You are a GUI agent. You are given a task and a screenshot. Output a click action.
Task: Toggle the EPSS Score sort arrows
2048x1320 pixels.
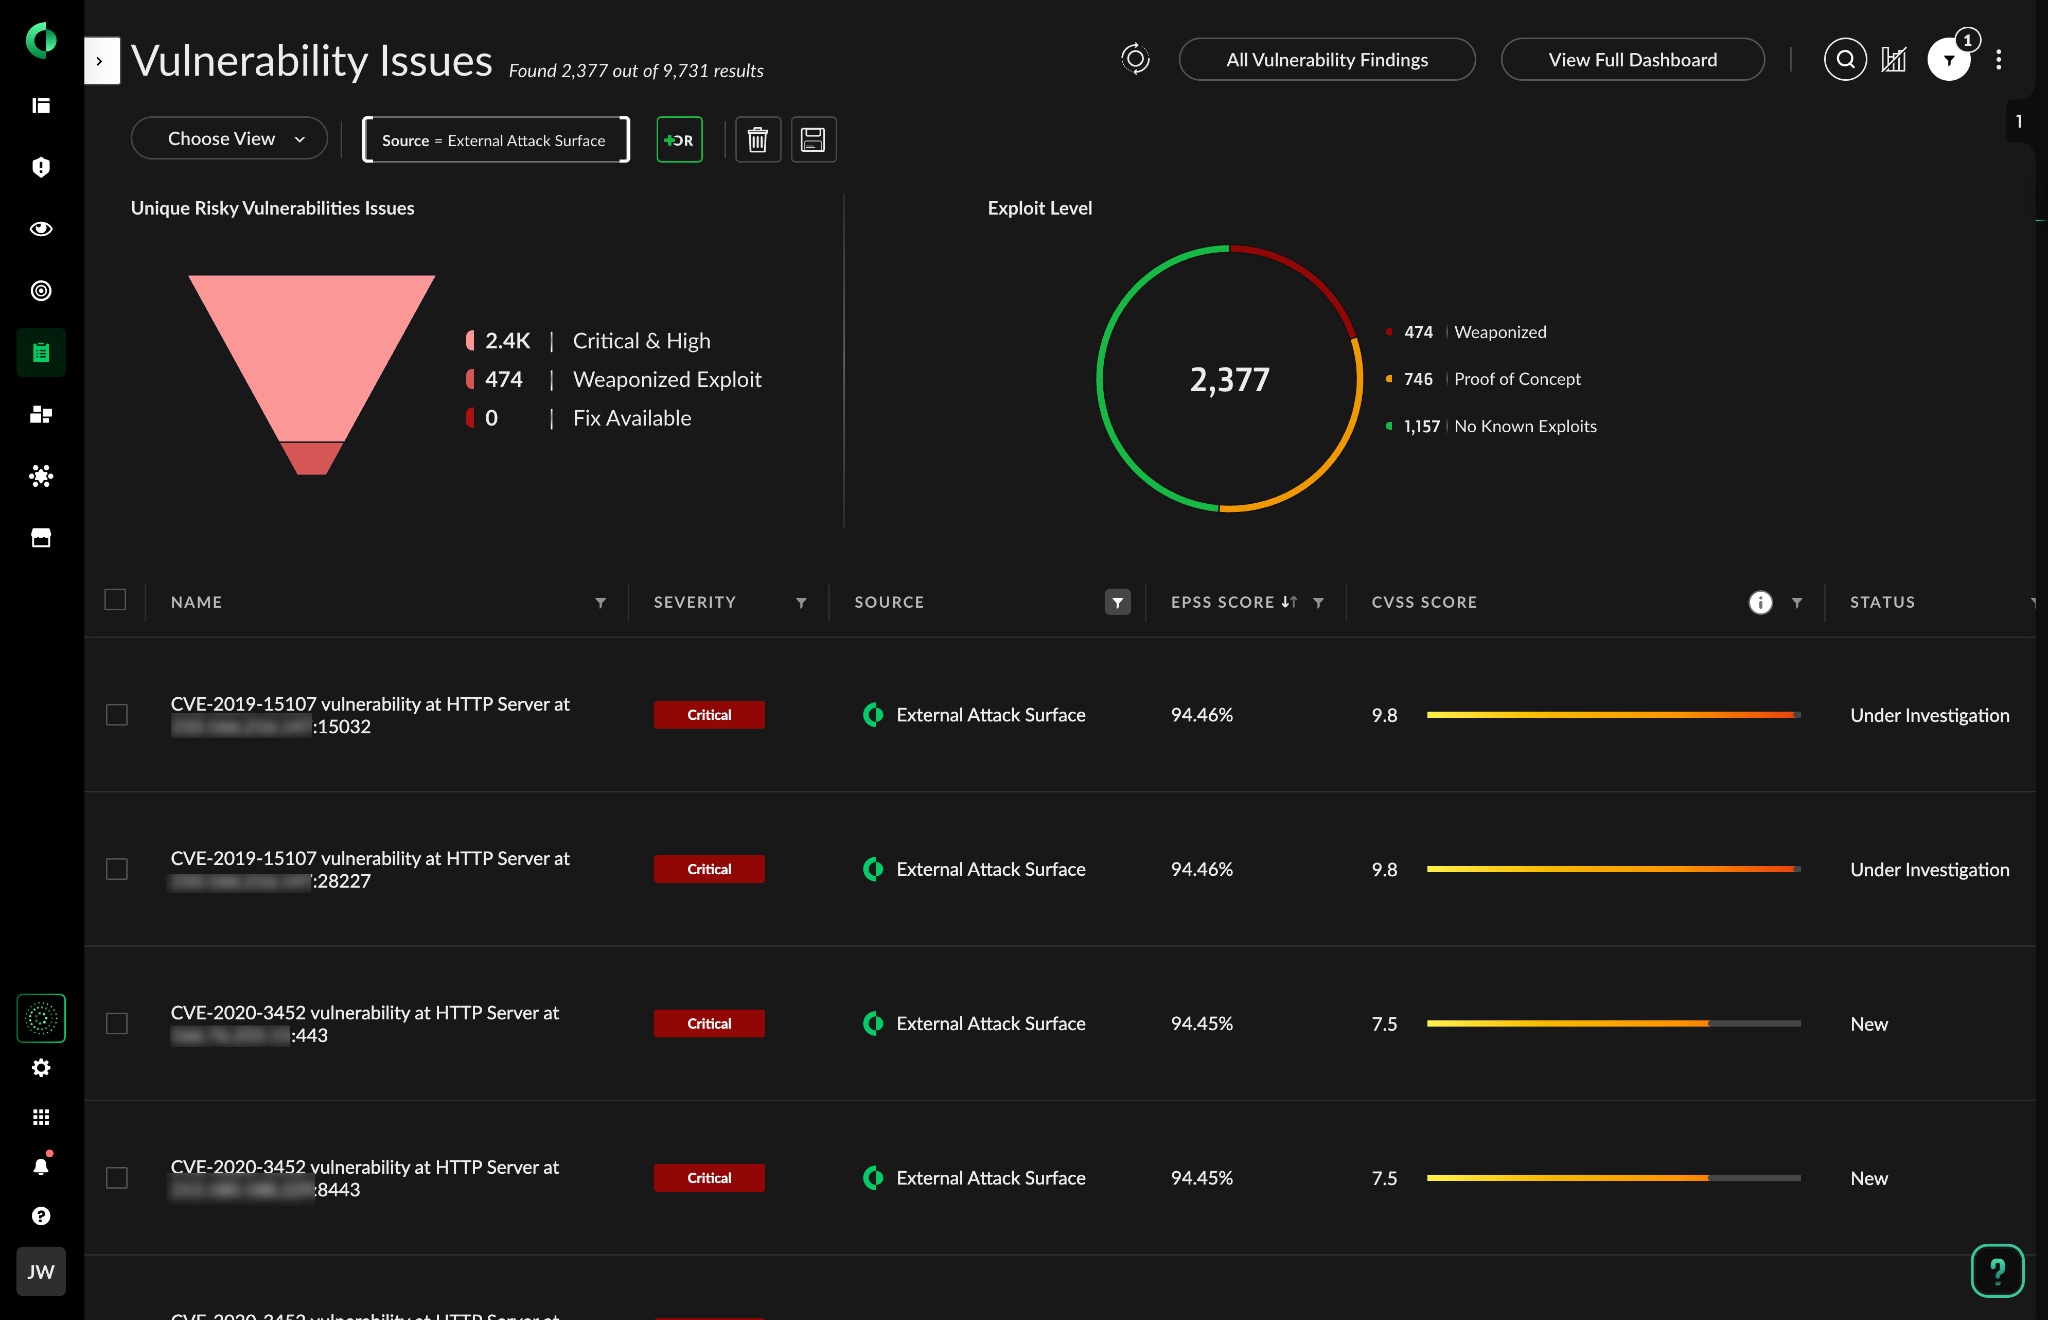click(x=1288, y=602)
